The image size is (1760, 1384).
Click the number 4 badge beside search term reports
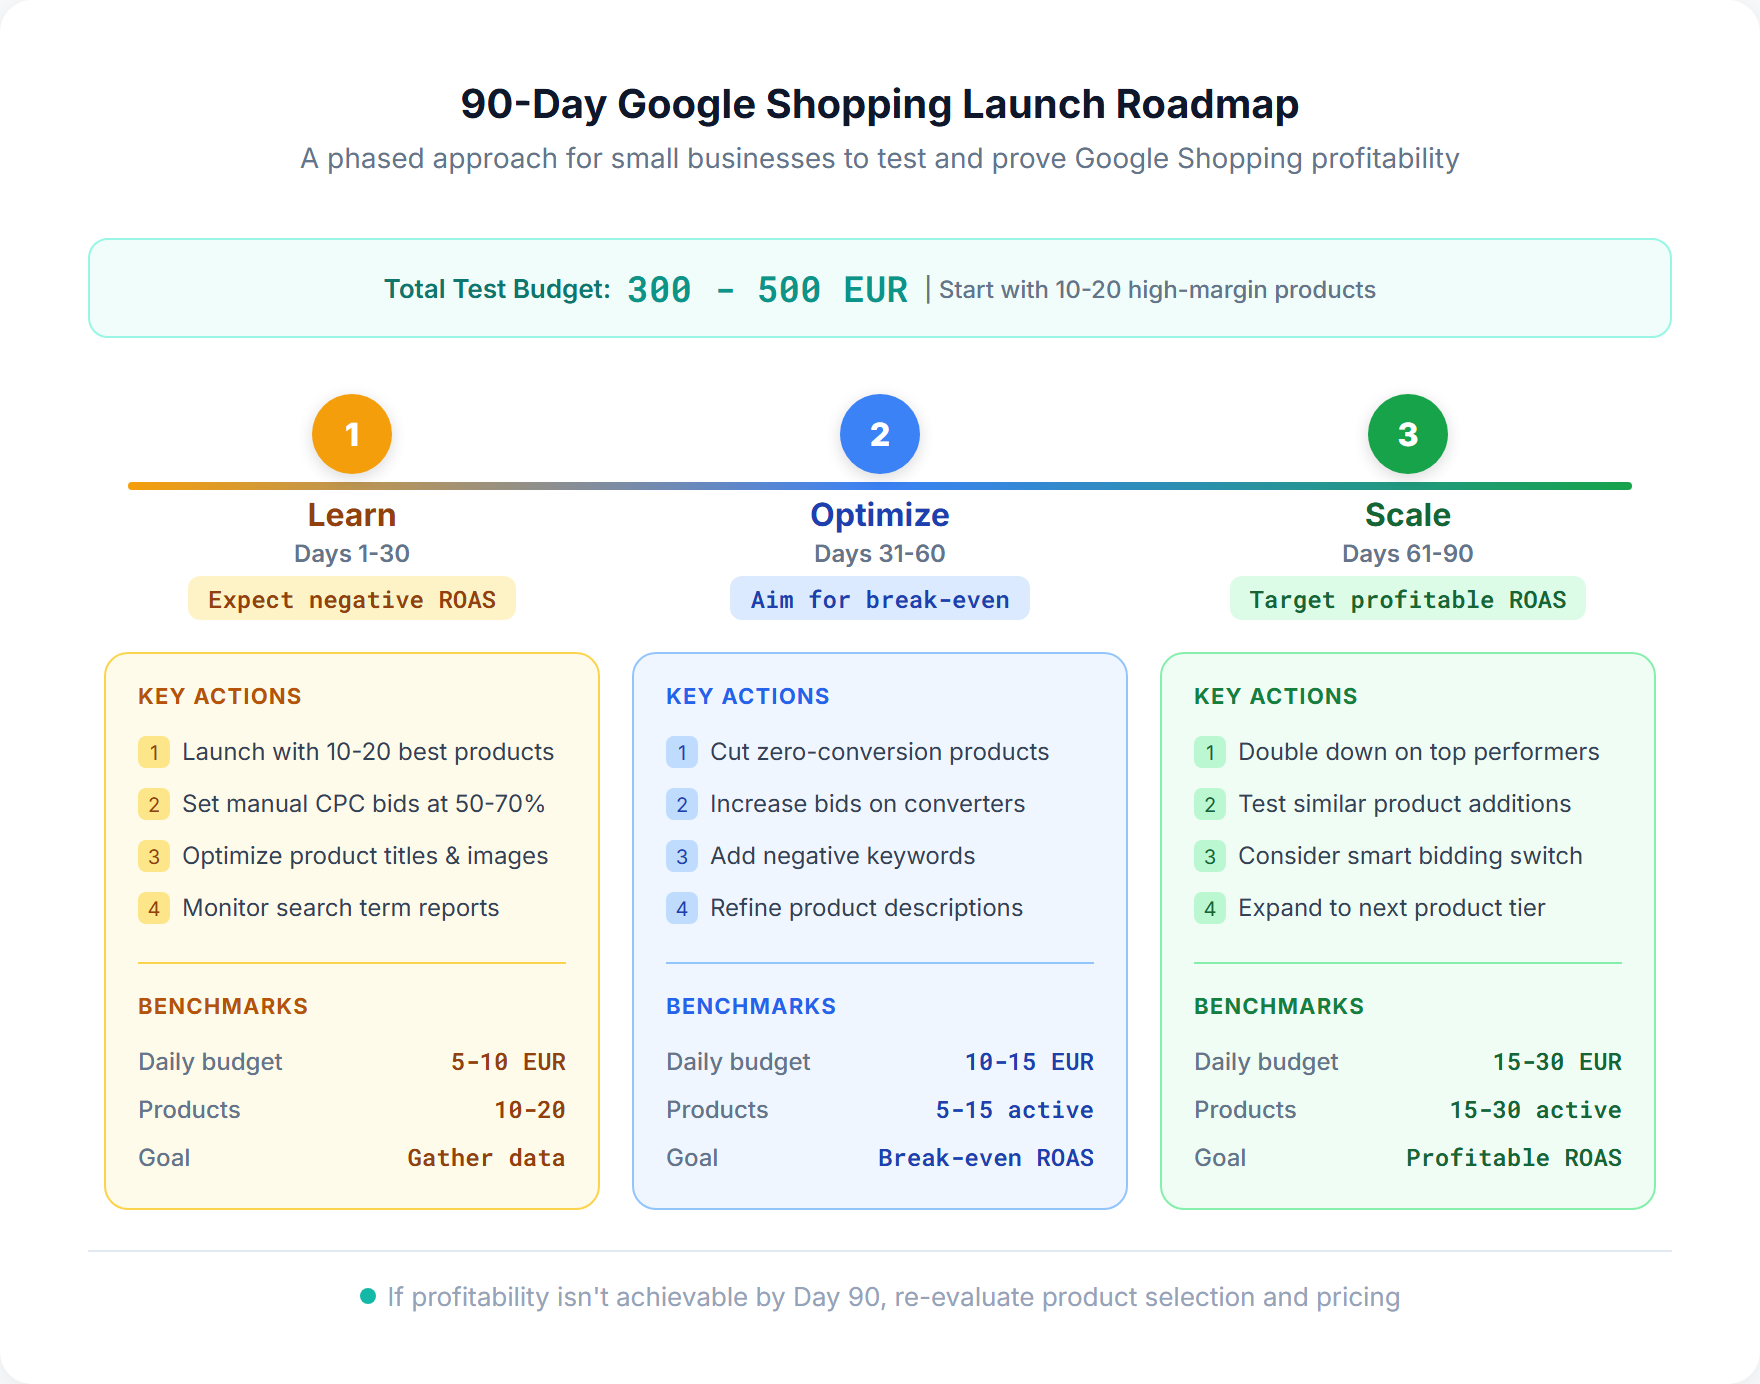(x=153, y=908)
